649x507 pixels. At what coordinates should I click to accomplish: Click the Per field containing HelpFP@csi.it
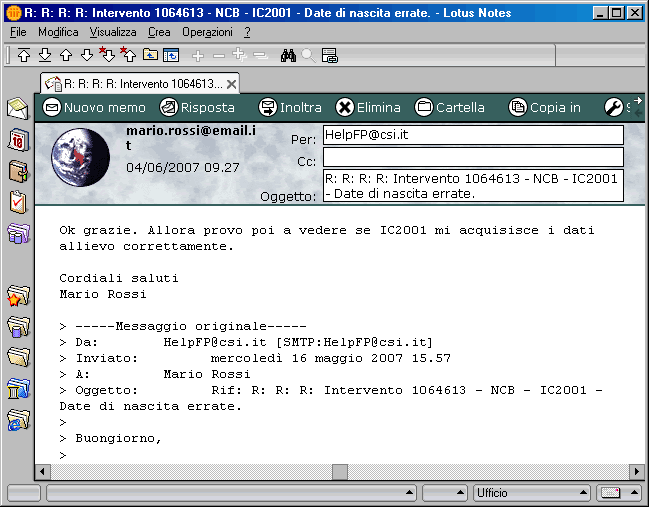tap(473, 135)
